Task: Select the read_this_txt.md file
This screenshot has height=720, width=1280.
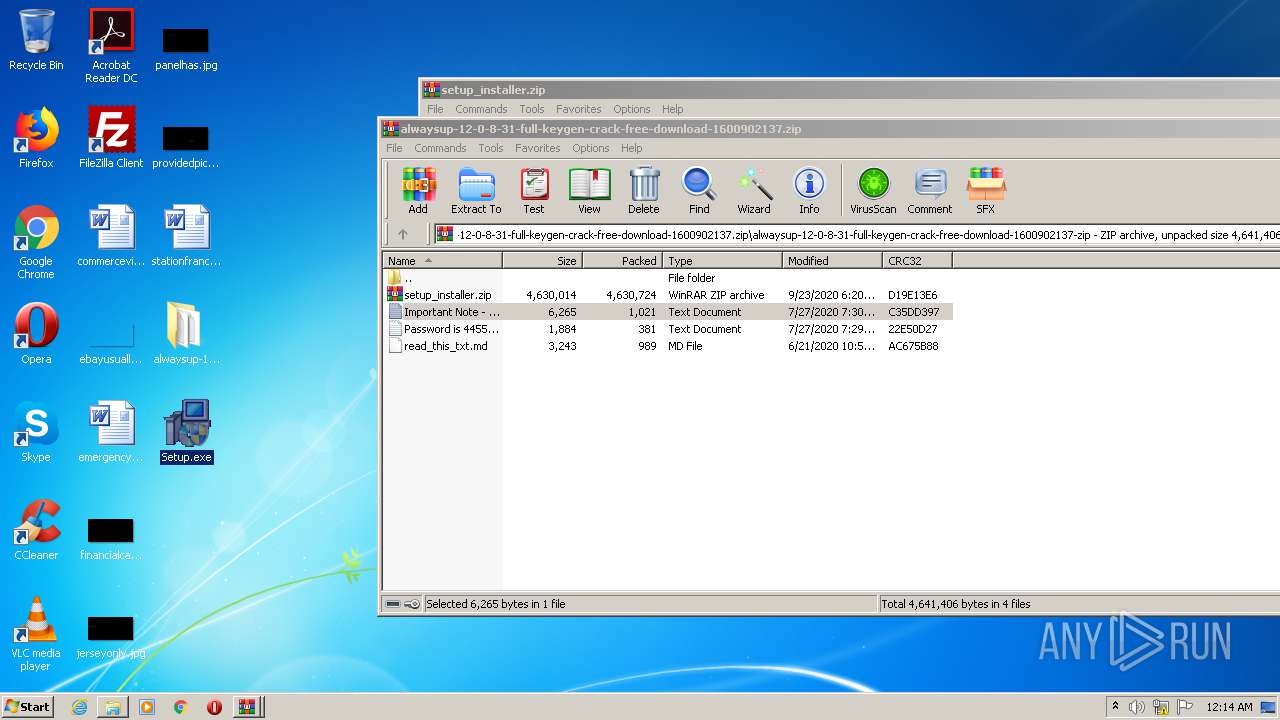Action: (445, 346)
